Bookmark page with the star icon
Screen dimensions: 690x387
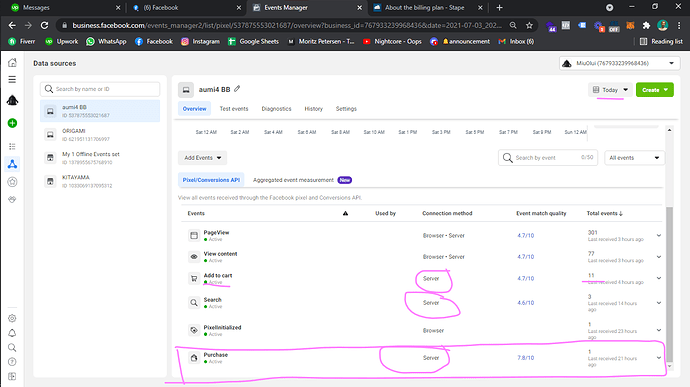(529, 26)
